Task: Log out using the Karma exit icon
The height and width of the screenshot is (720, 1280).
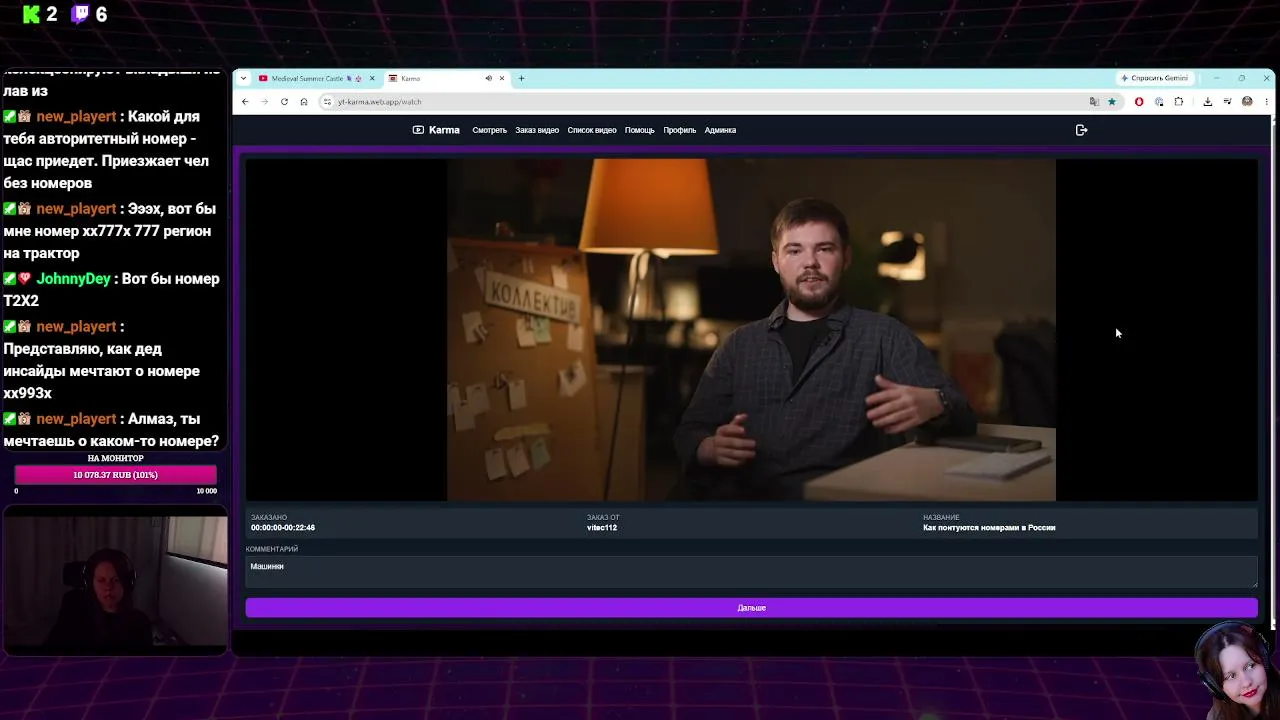Action: point(1081,130)
